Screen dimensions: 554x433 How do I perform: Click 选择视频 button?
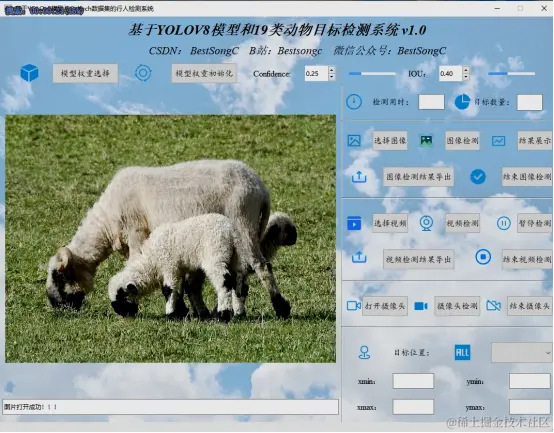(x=390, y=223)
